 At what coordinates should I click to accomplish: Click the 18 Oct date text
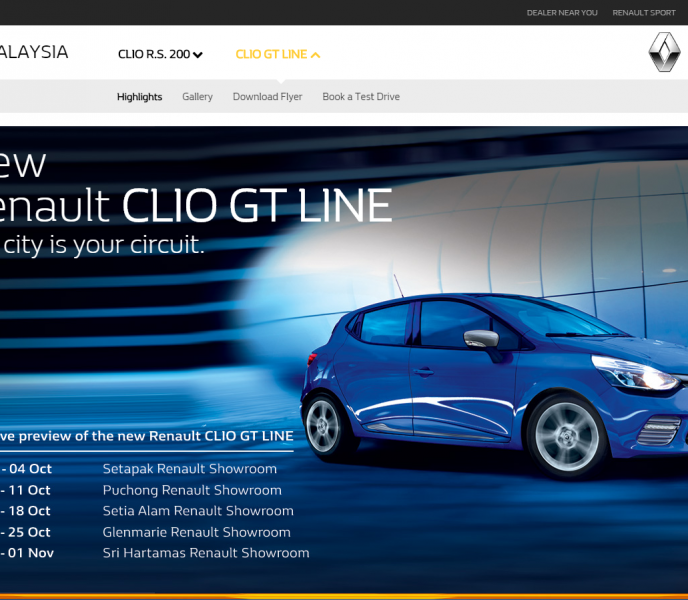pyautogui.click(x=29, y=511)
